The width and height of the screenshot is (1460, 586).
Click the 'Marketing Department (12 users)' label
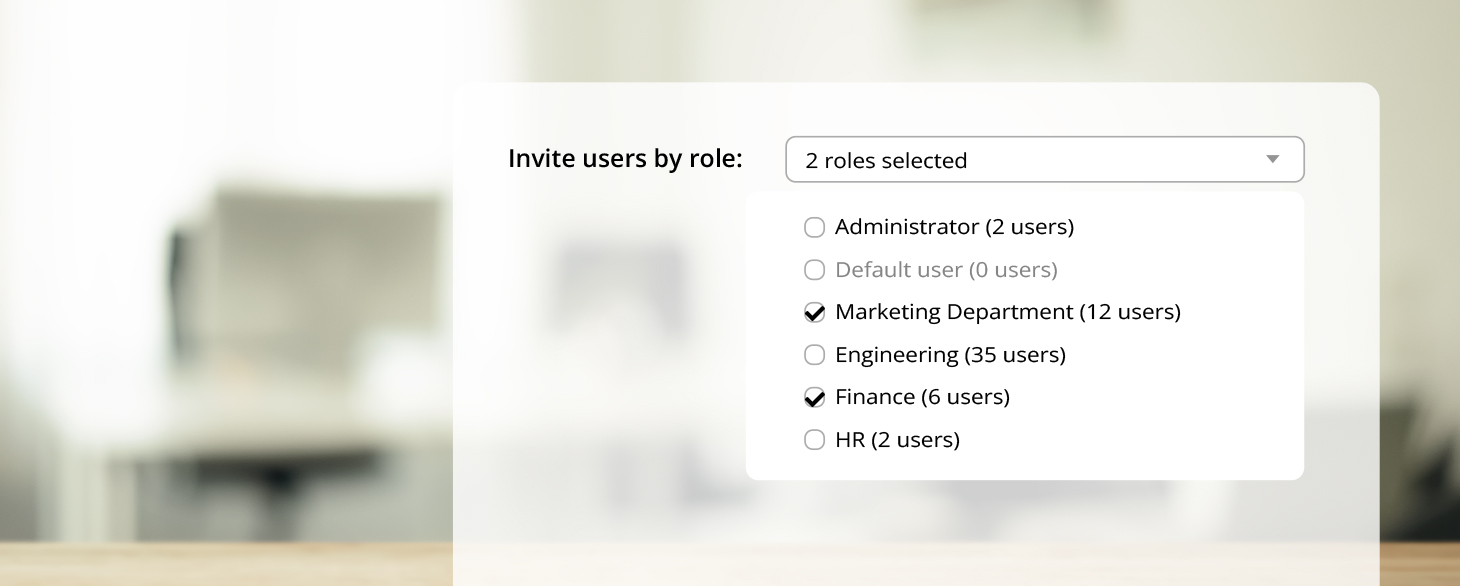tap(1007, 312)
